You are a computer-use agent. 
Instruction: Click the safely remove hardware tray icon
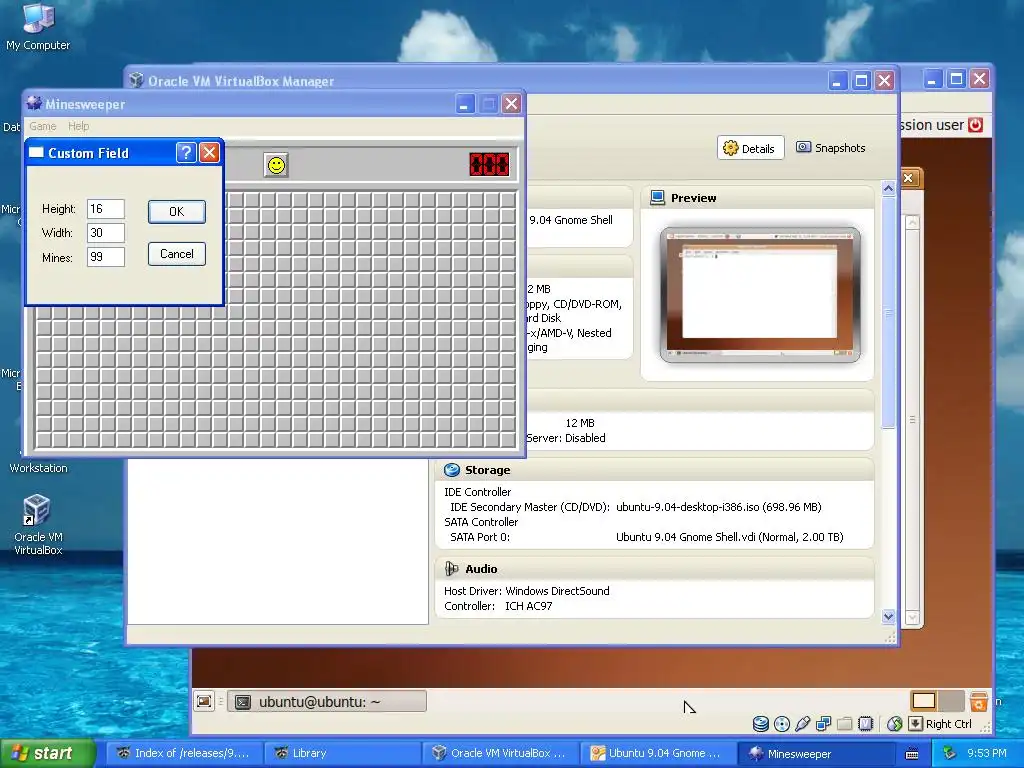click(x=950, y=753)
